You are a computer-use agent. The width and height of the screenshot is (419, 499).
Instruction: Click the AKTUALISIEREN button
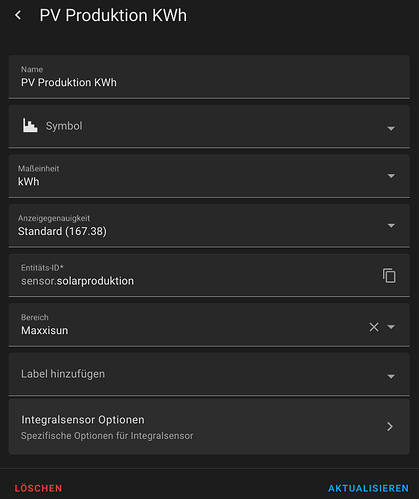coord(368,488)
